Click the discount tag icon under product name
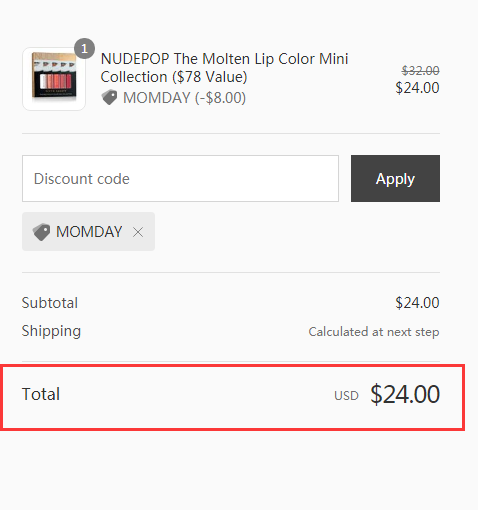Viewport: 478px width, 510px height. [x=109, y=97]
